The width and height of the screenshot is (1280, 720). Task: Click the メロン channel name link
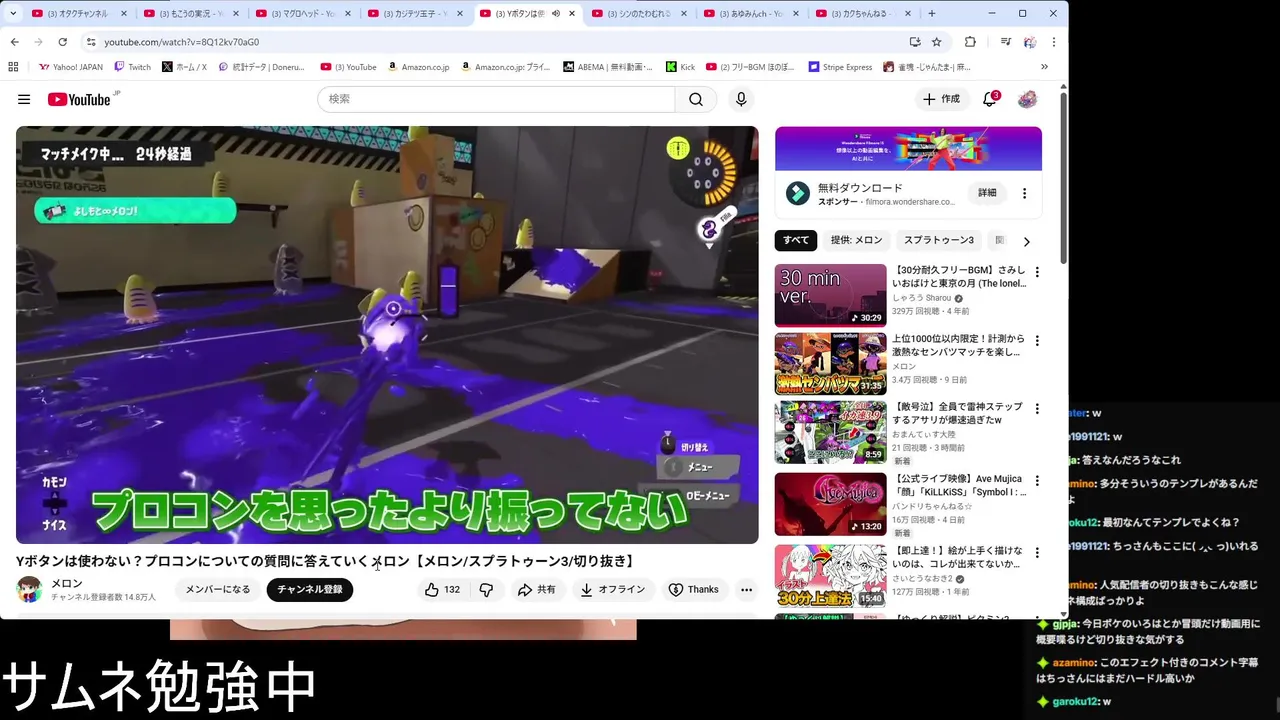(67, 583)
